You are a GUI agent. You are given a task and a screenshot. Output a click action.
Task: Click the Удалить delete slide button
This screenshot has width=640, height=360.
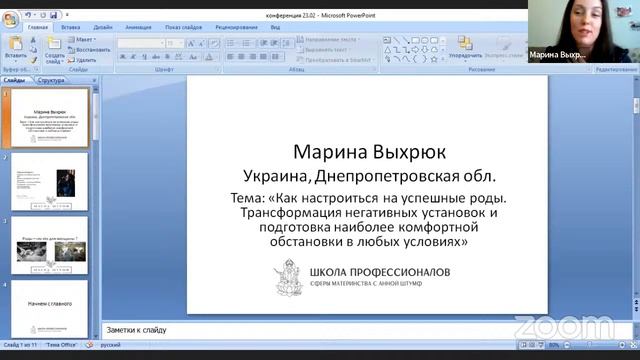click(x=82, y=60)
